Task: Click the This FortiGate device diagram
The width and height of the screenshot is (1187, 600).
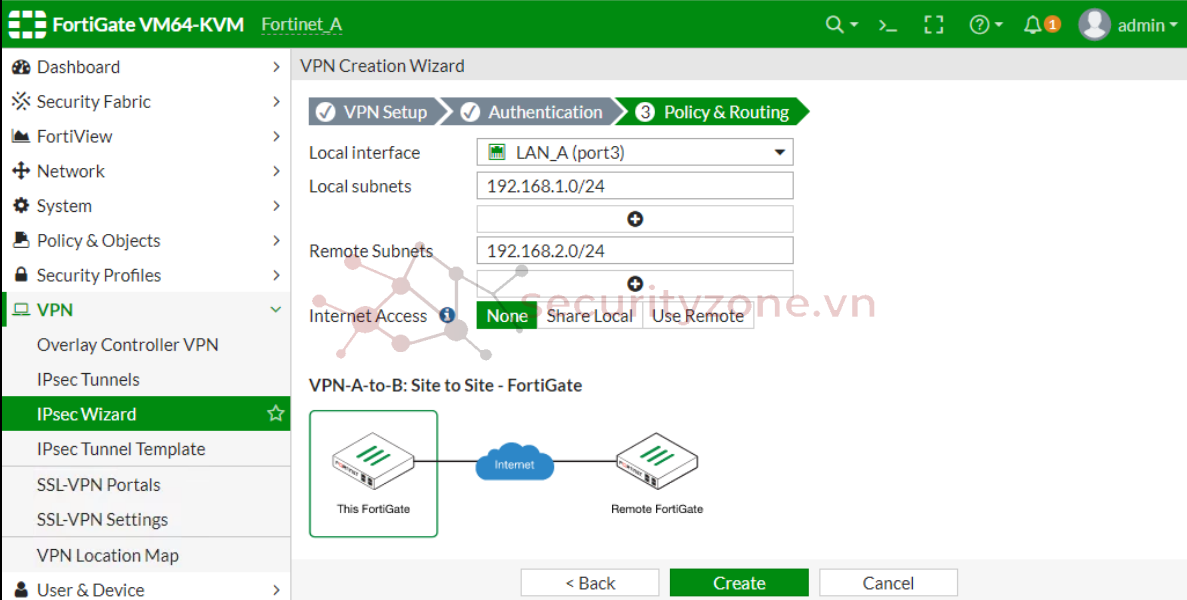Action: pos(373,474)
